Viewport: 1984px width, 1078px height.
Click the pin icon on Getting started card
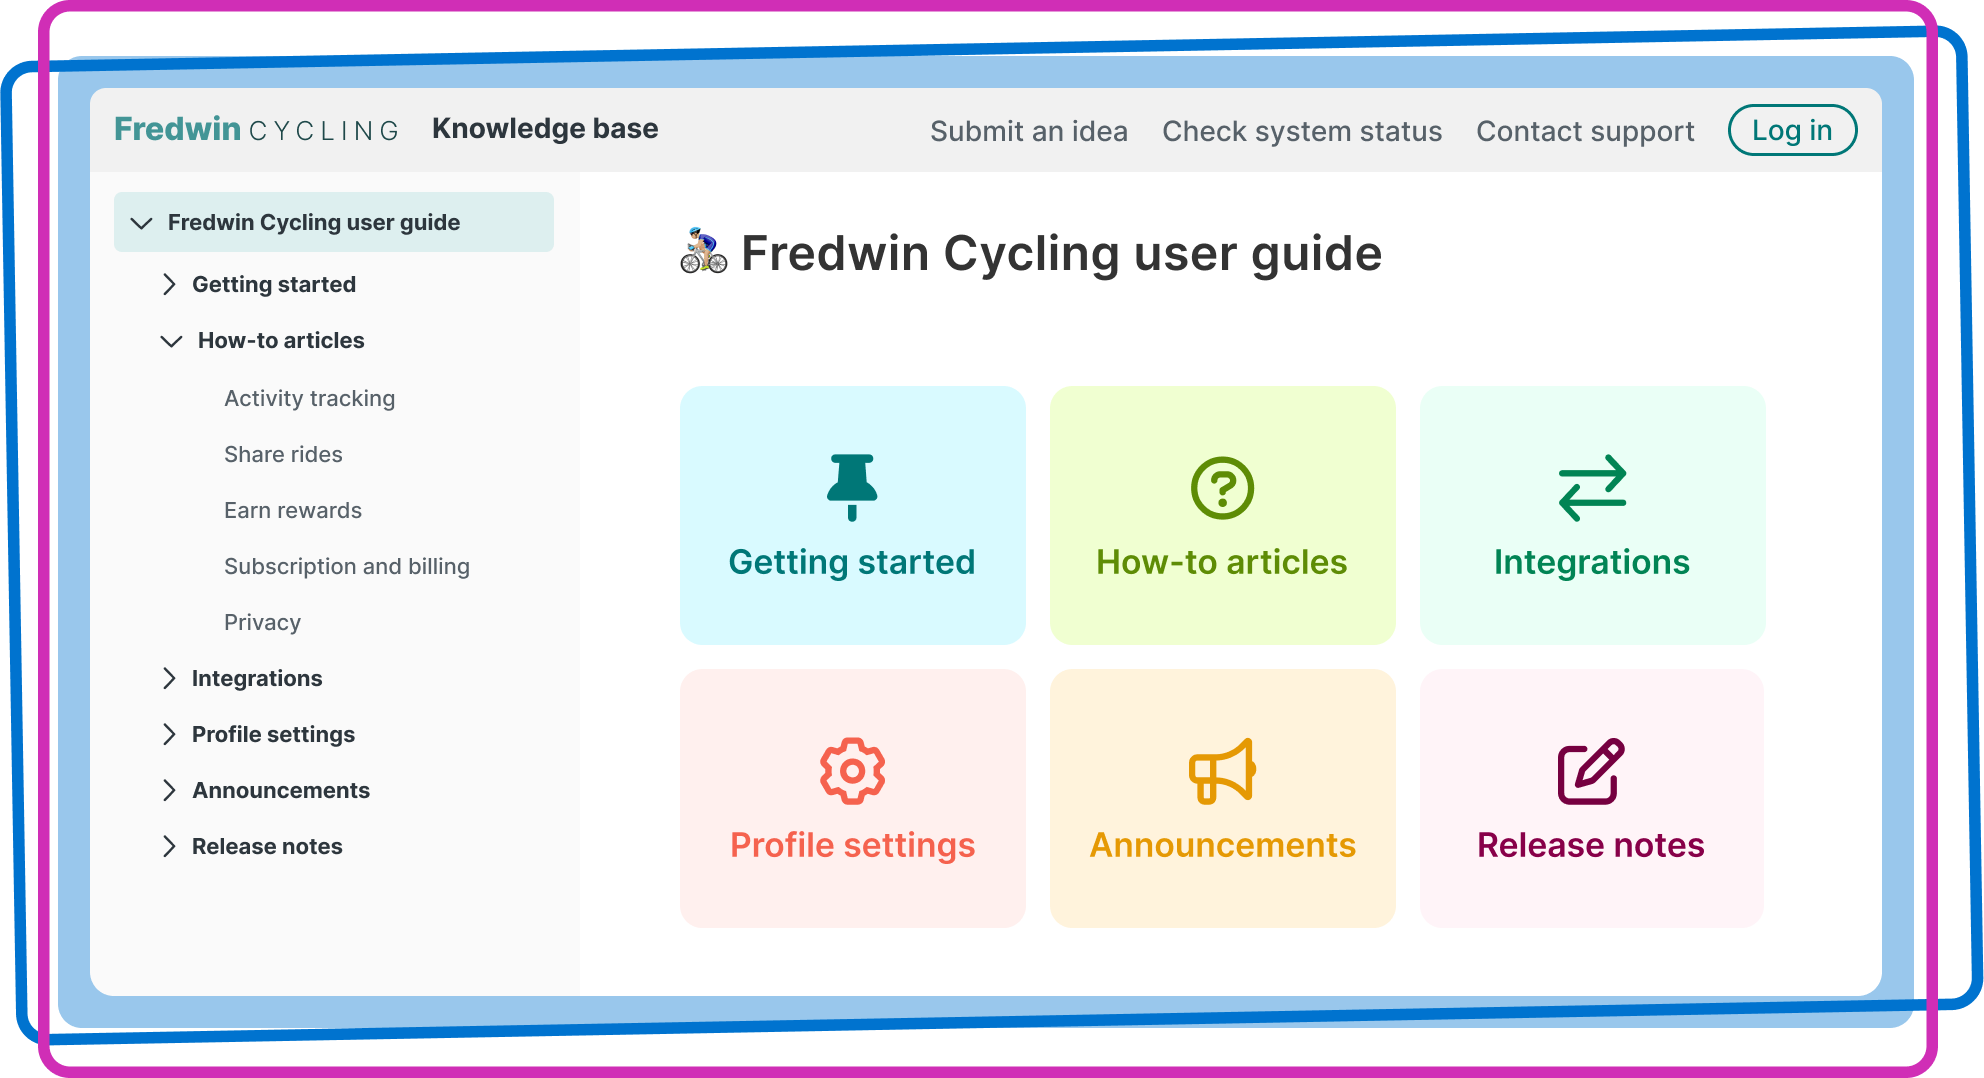click(852, 487)
